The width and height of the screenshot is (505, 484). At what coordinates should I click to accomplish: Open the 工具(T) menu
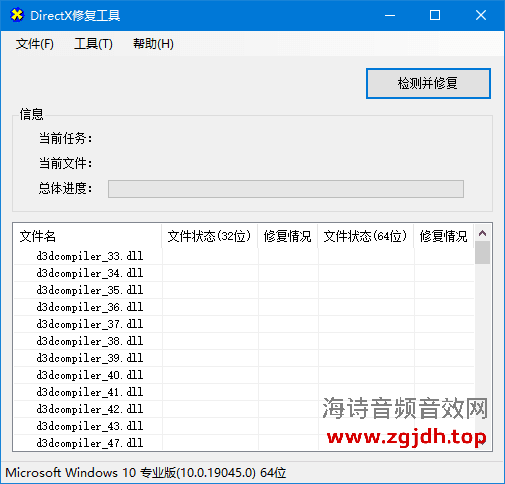pos(93,44)
